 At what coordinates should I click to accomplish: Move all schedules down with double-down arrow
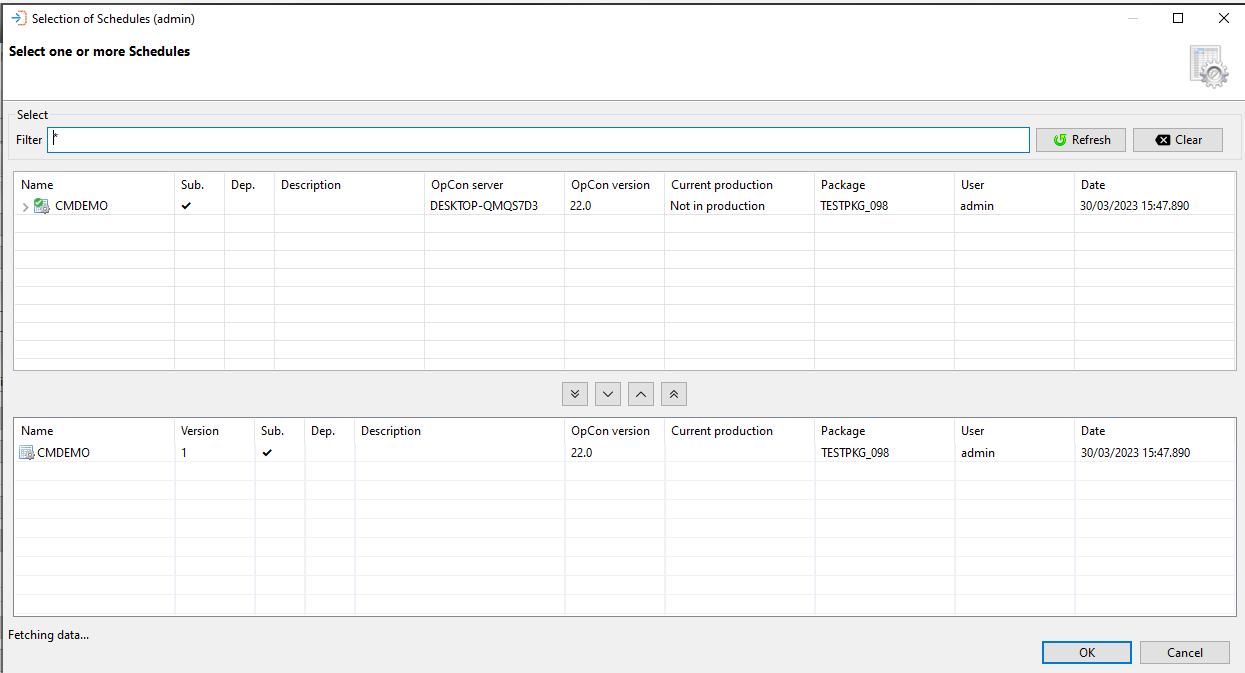574,394
